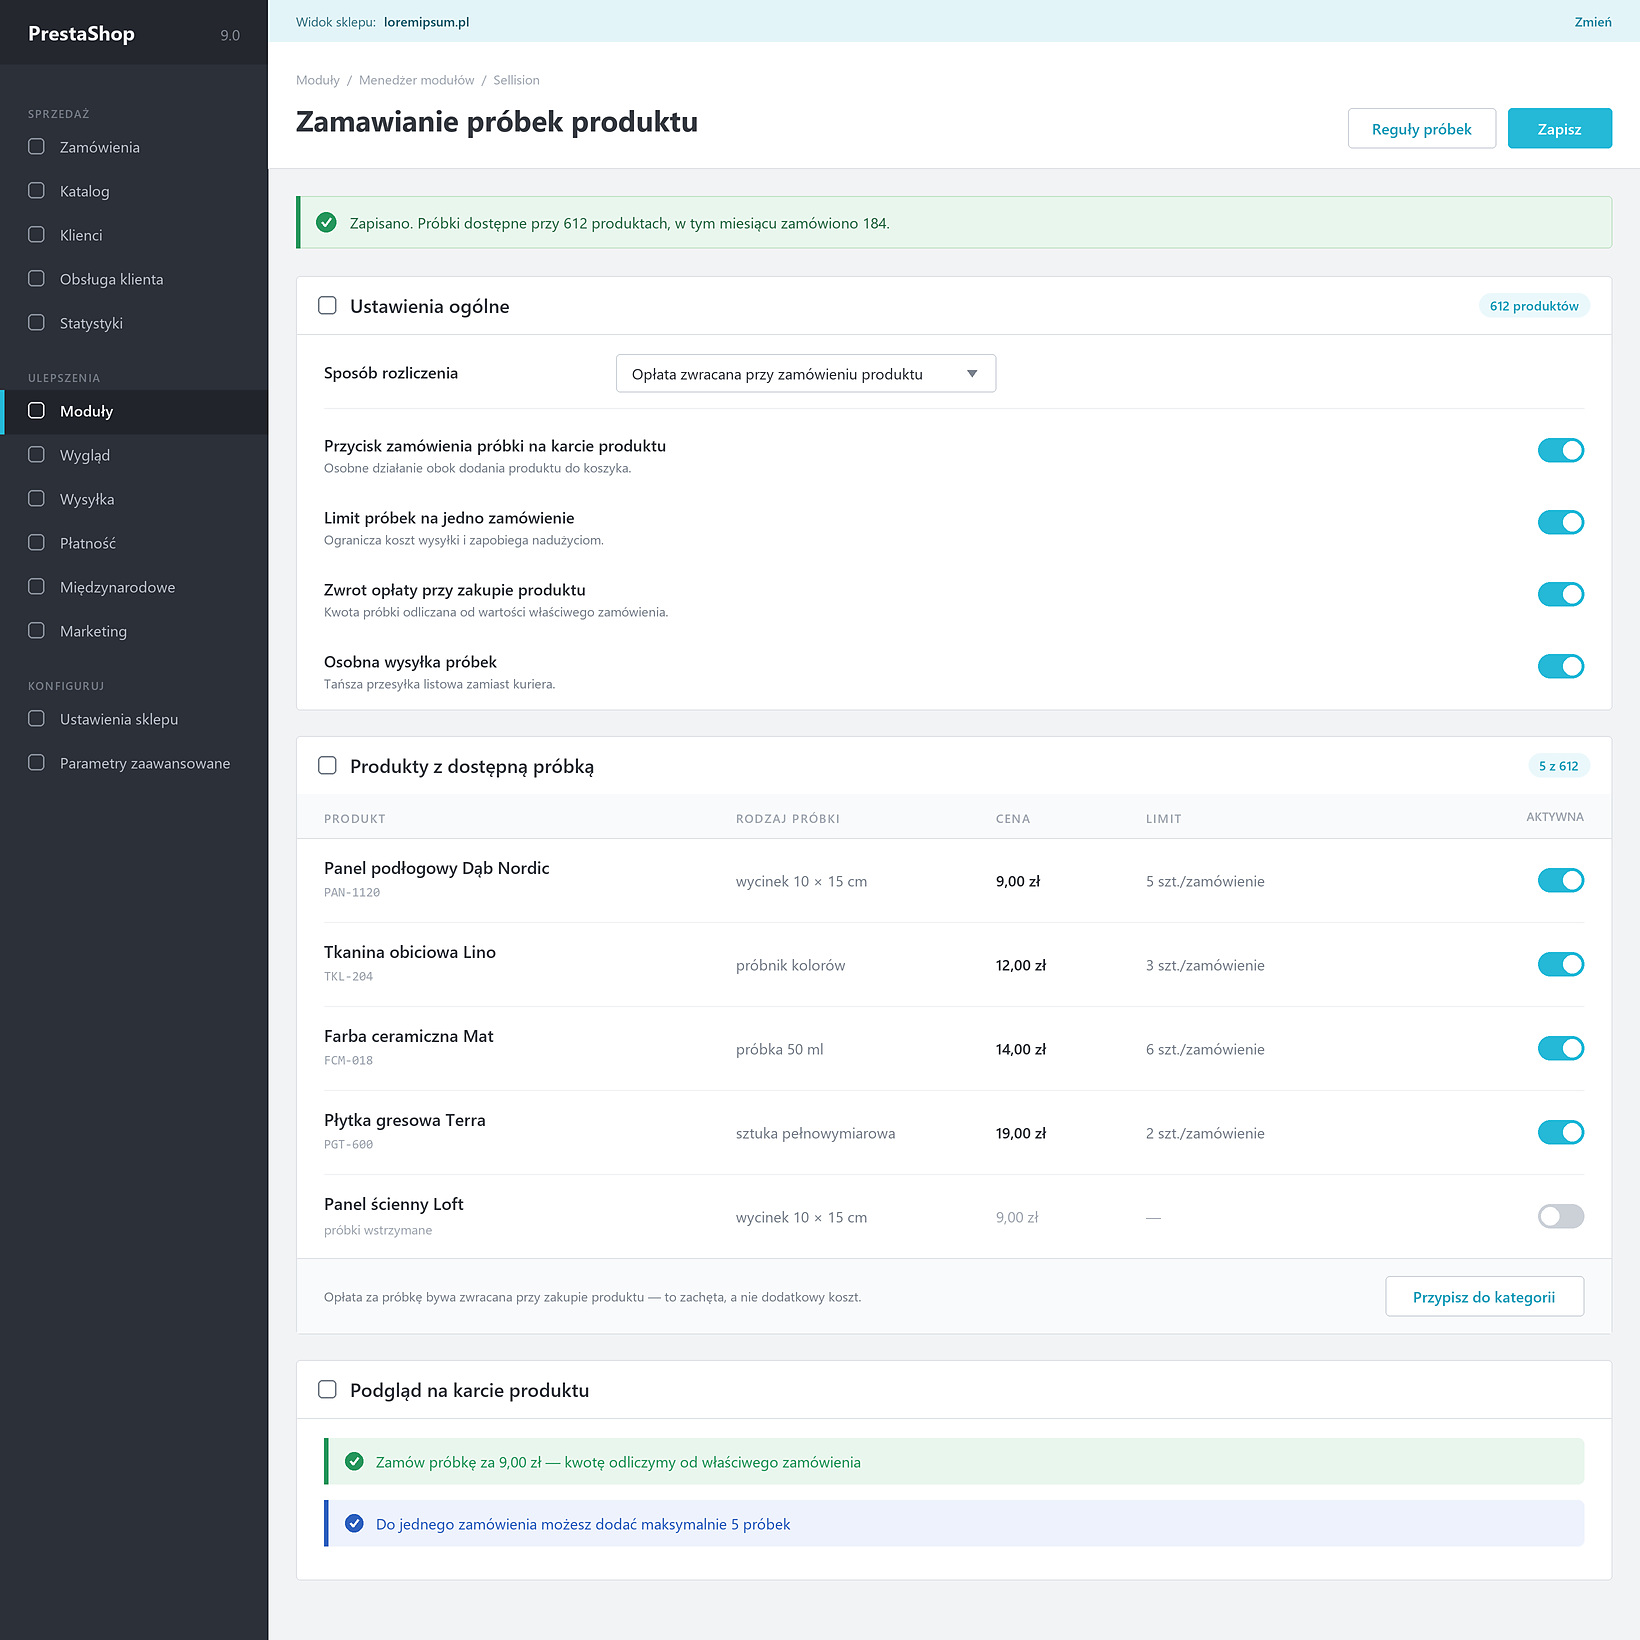Click the Międzynarodowe sidebar icon
1640x1640 pixels.
click(x=37, y=587)
